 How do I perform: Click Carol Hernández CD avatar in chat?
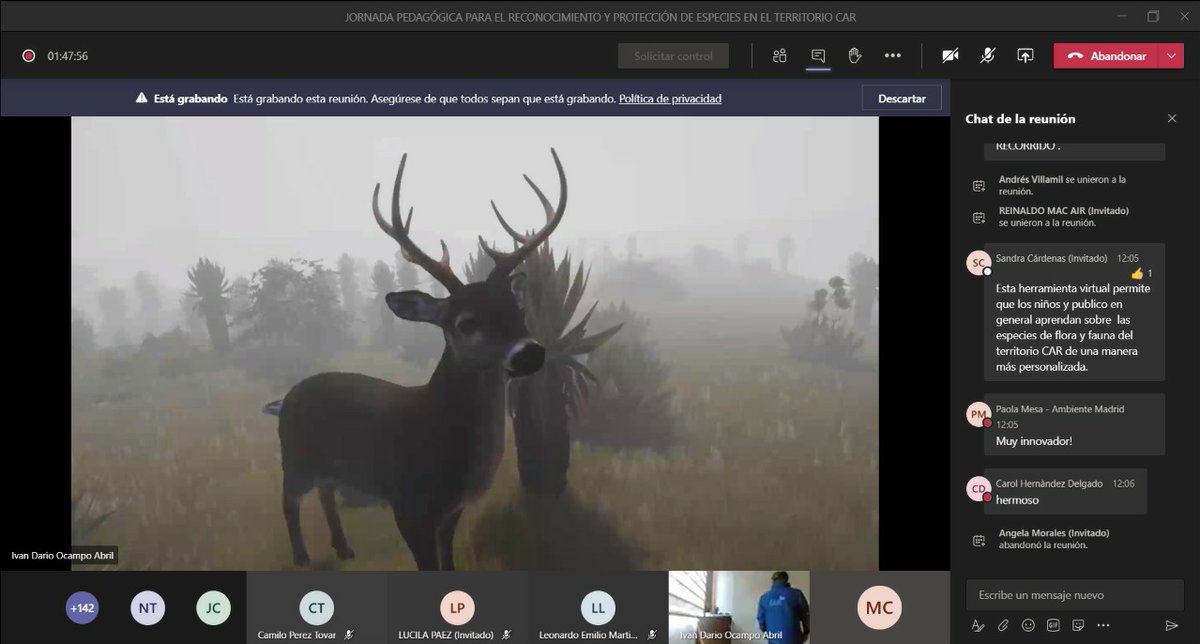pyautogui.click(x=977, y=489)
